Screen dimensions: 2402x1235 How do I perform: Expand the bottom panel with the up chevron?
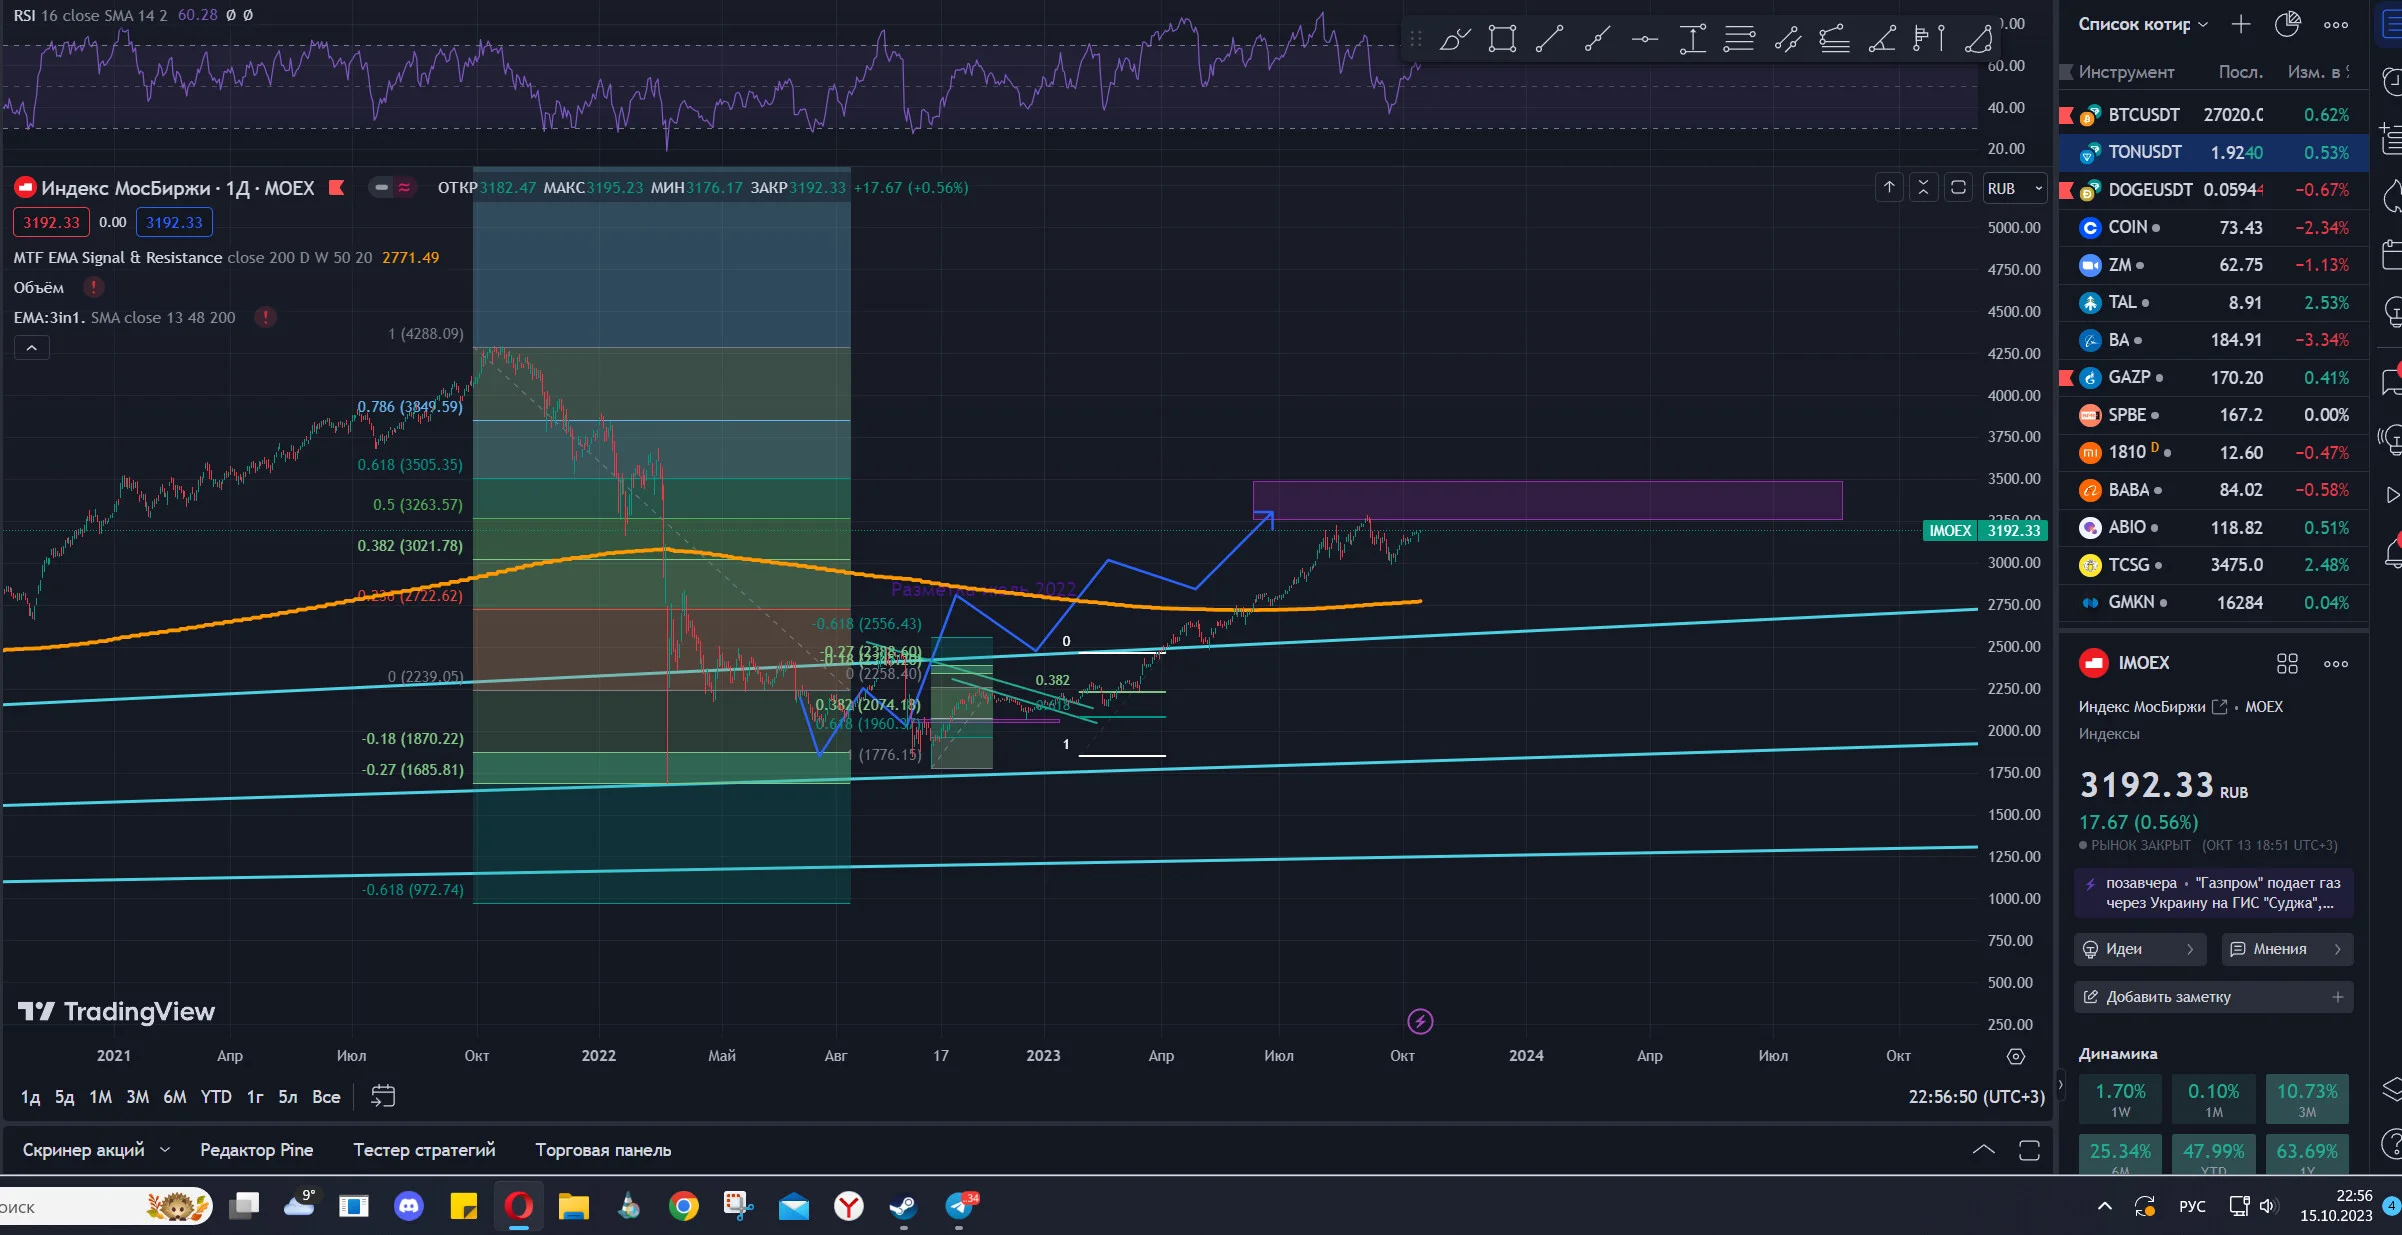(1983, 1150)
